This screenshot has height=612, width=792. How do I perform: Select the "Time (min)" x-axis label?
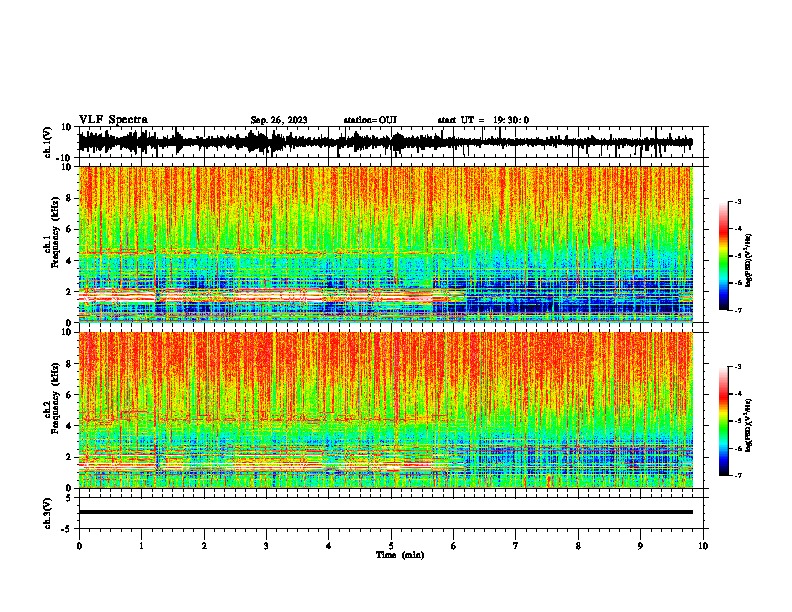(x=400, y=555)
